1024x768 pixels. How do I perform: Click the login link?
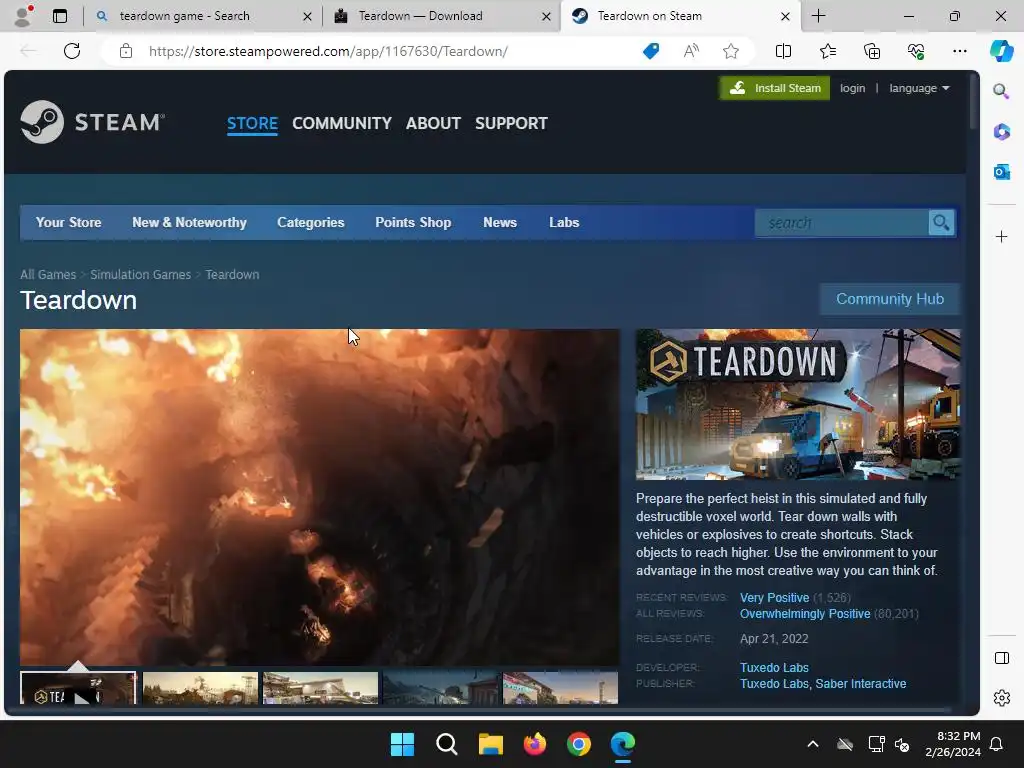click(852, 88)
